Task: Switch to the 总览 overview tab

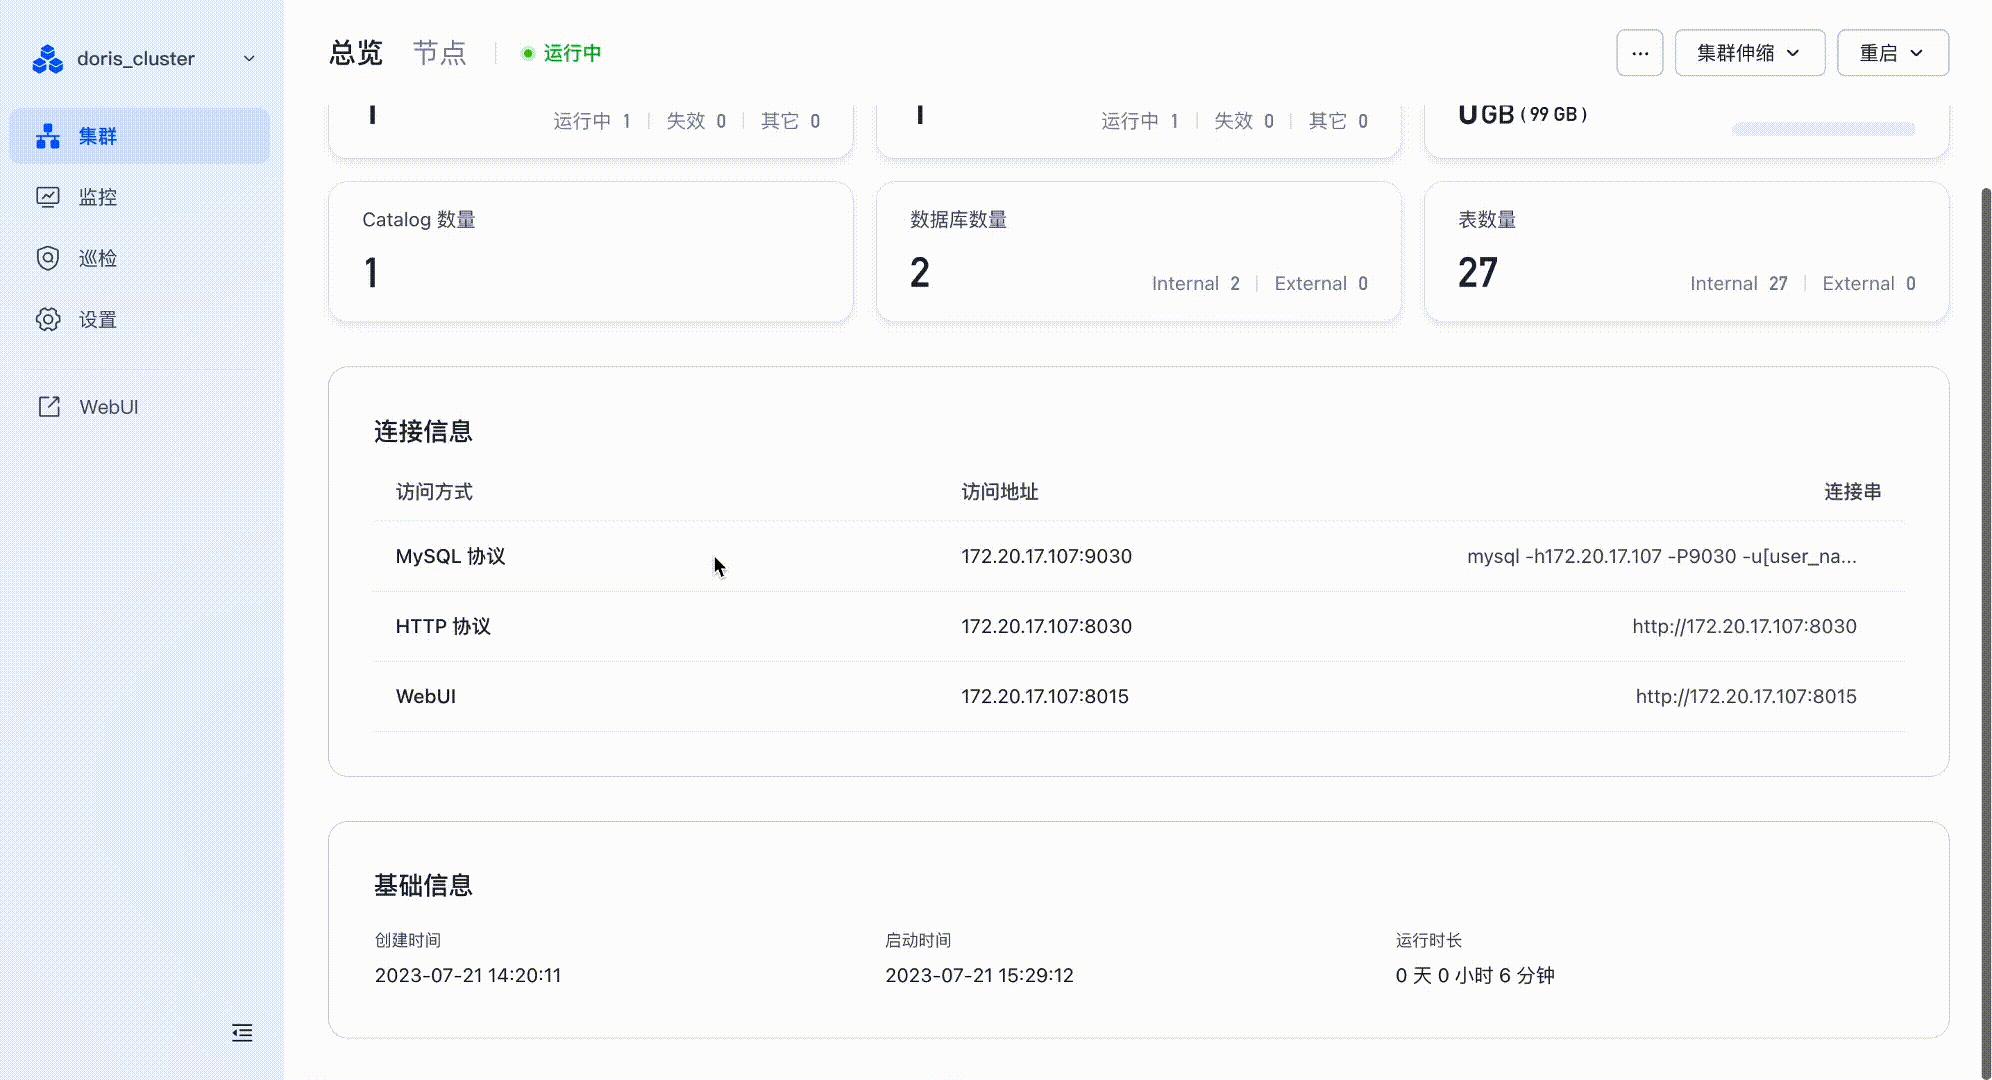Action: (x=356, y=53)
